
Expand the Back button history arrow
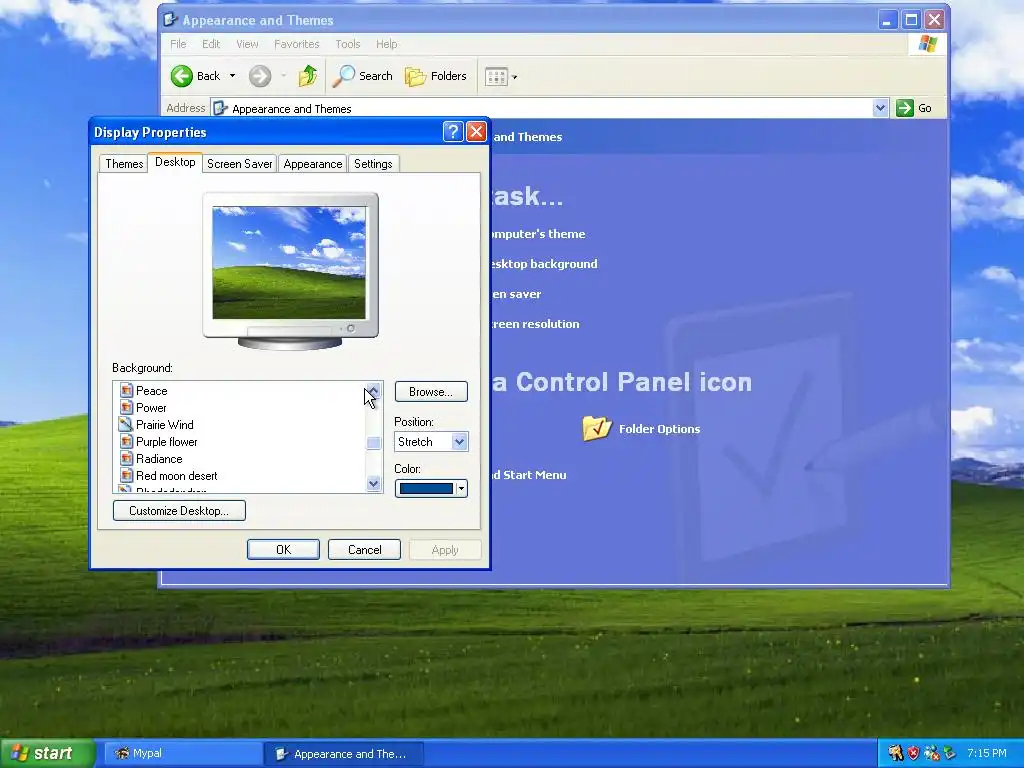[232, 76]
